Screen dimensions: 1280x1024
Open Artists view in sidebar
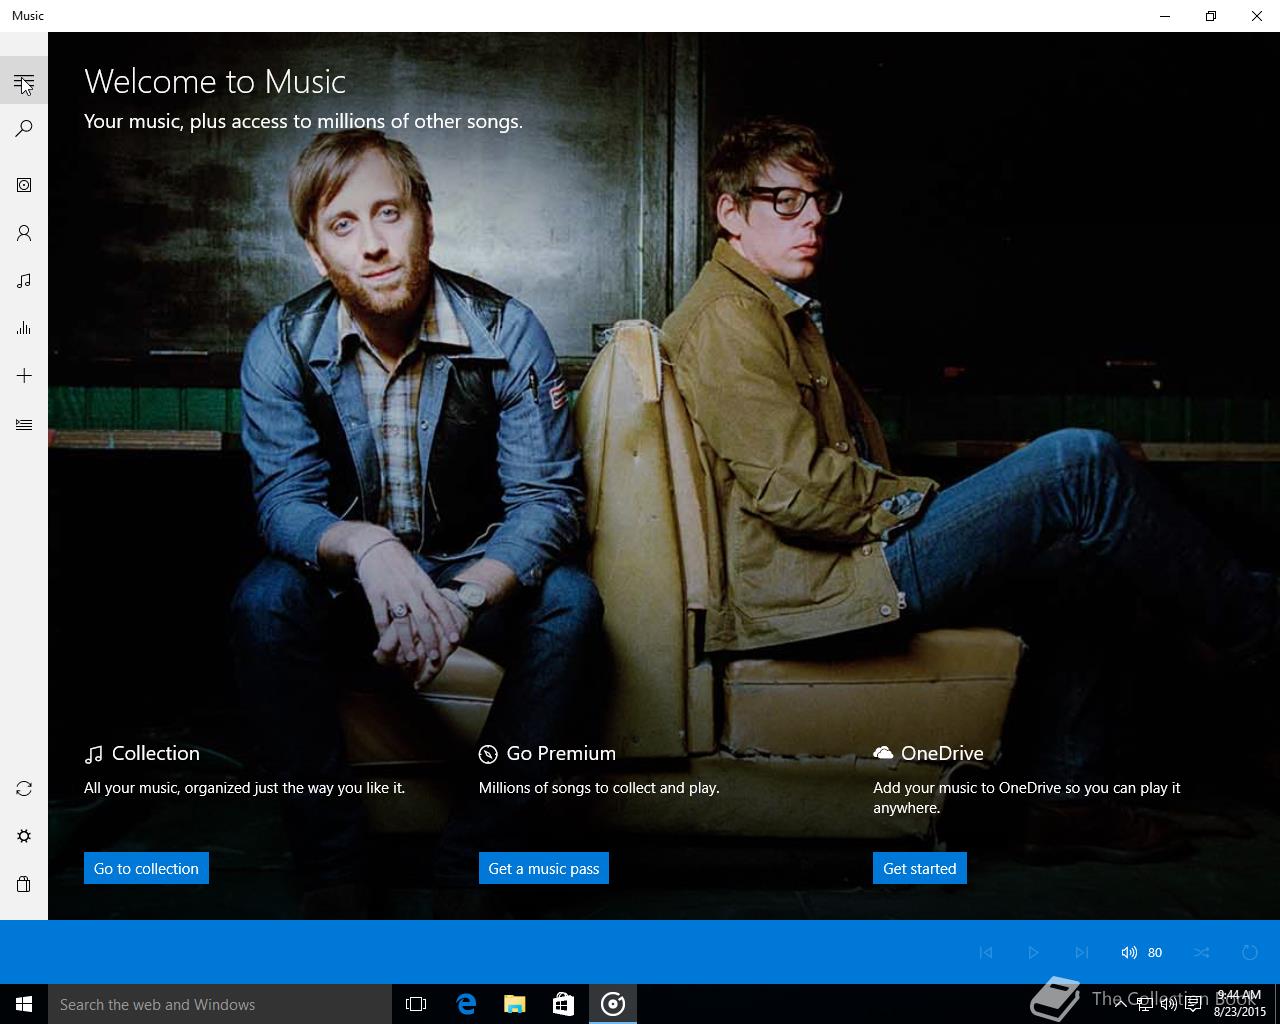24,233
